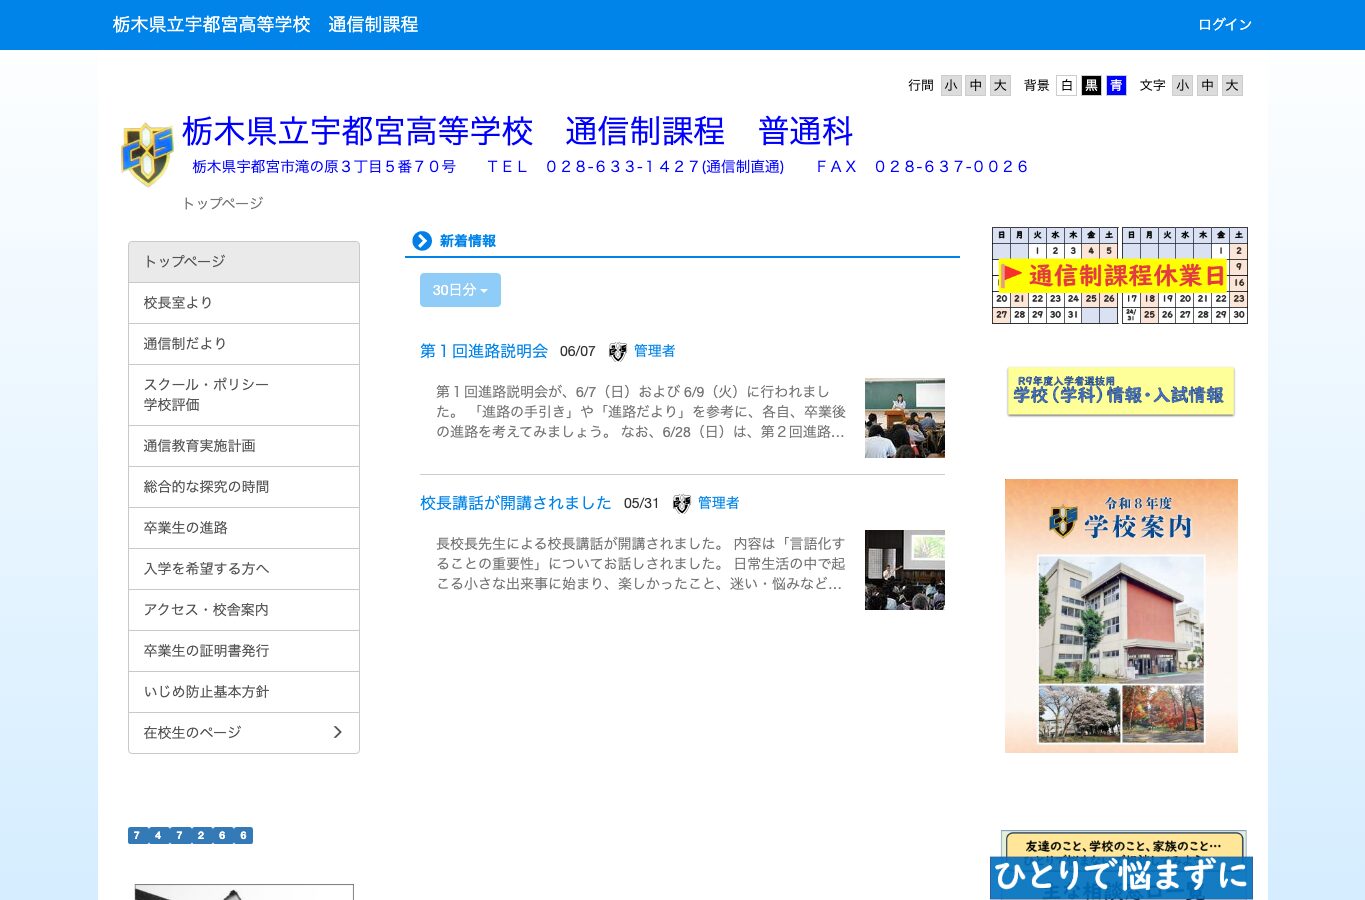Open 総合的な探究の時間 menu item

[x=244, y=487]
